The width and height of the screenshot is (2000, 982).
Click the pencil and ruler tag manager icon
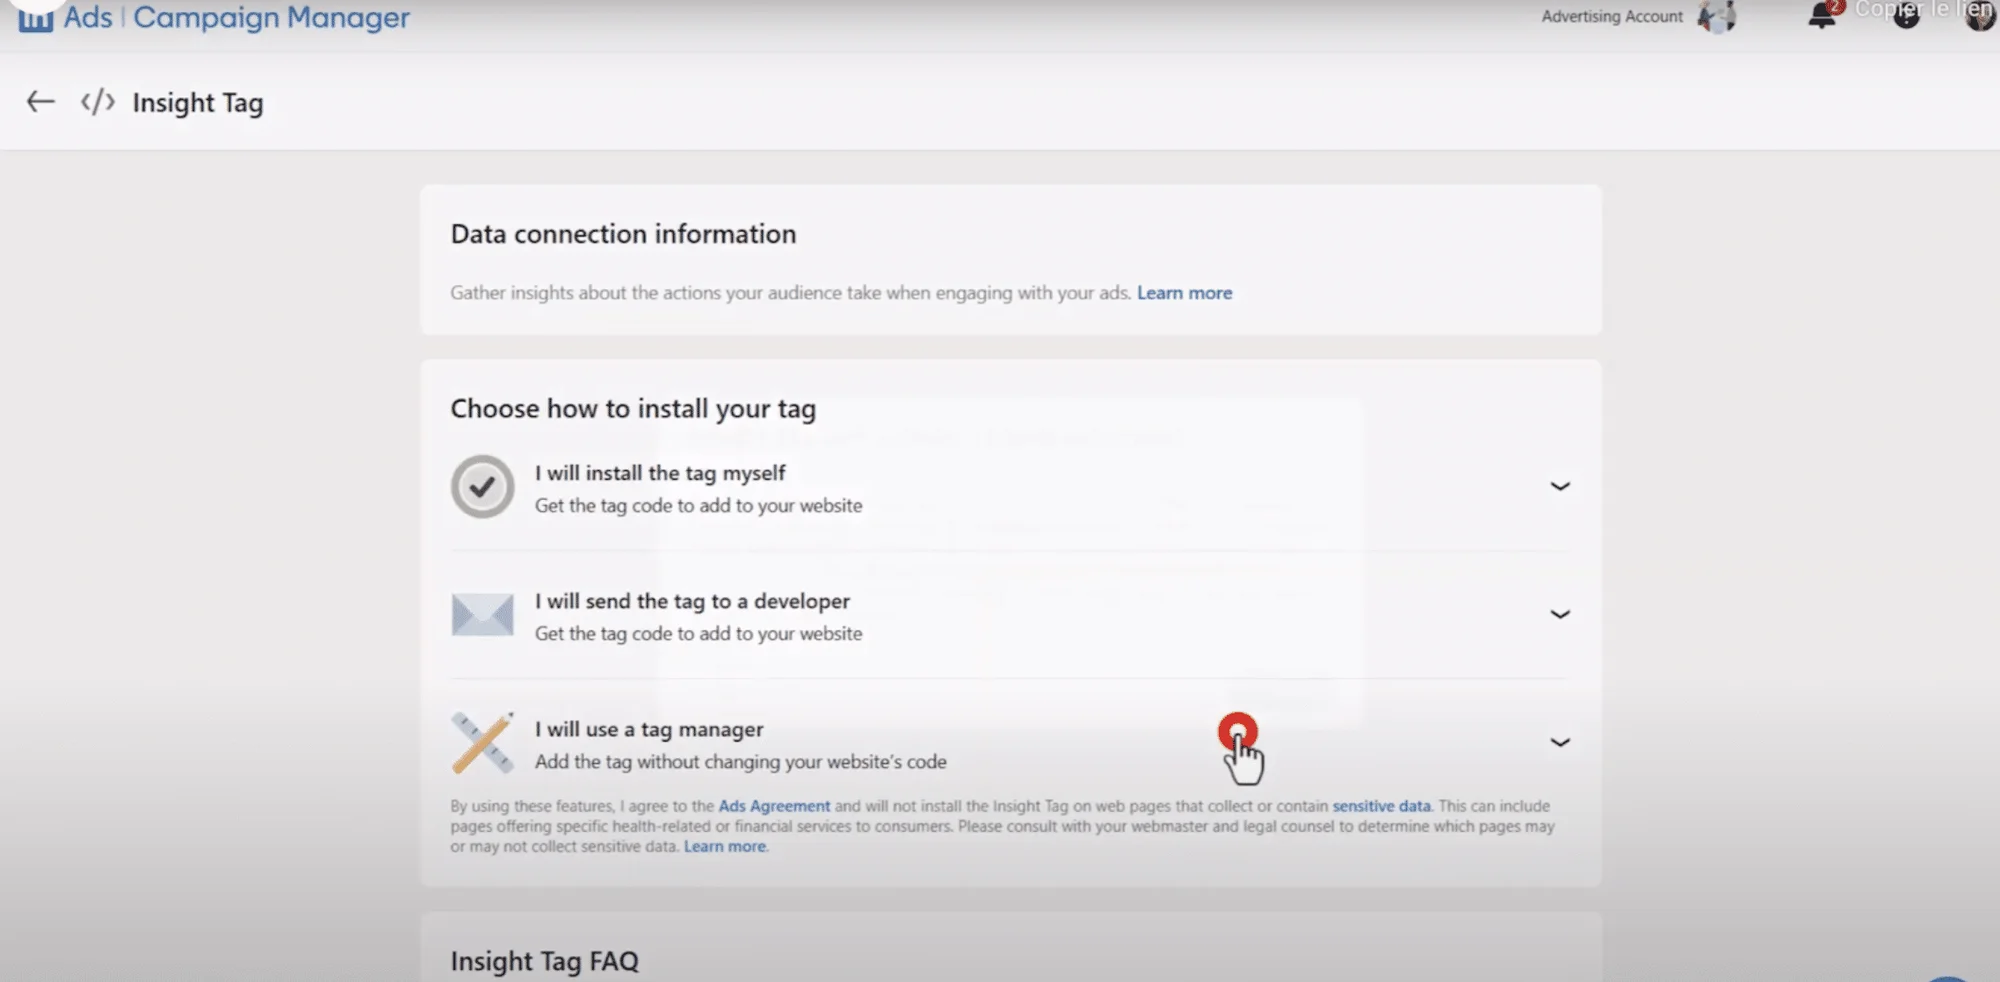(x=482, y=743)
